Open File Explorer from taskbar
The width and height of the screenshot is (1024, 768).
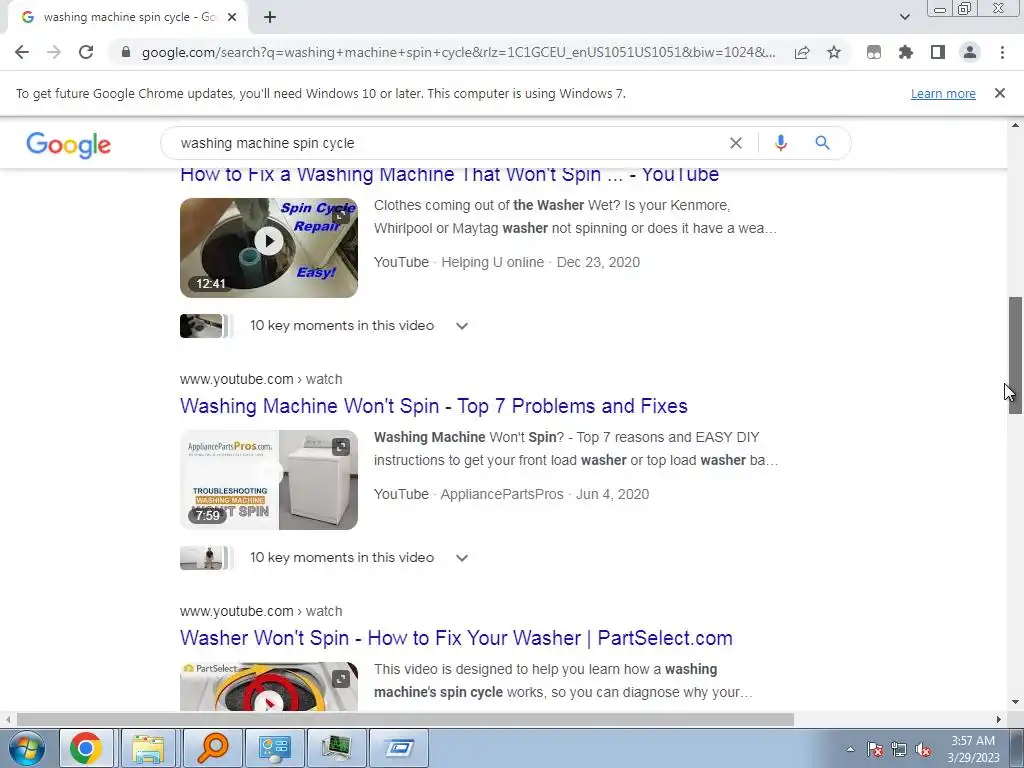click(148, 748)
